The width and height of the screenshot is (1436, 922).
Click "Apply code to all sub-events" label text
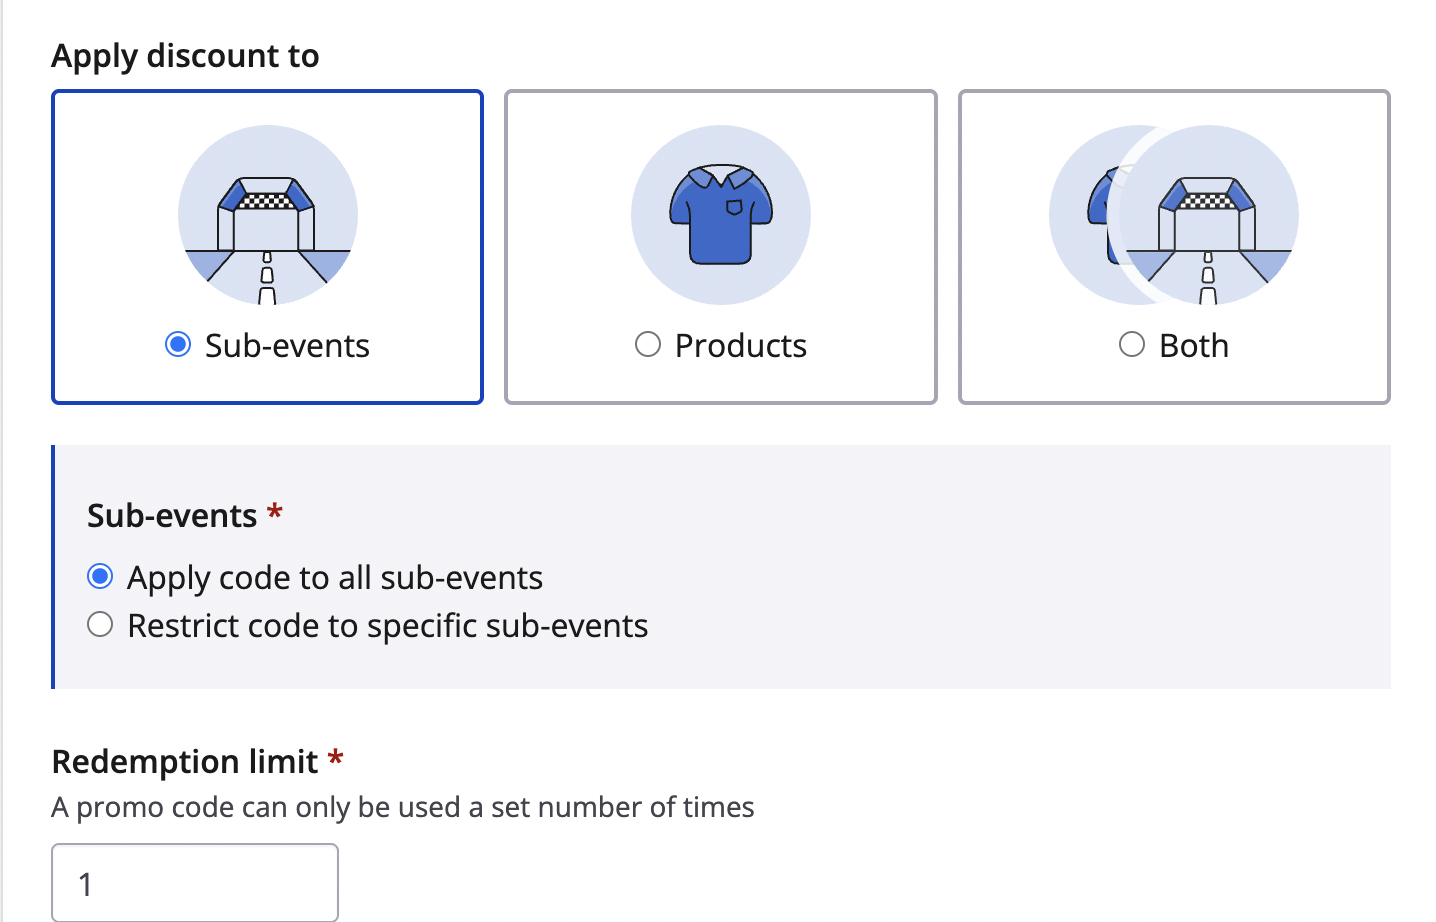pos(334,578)
